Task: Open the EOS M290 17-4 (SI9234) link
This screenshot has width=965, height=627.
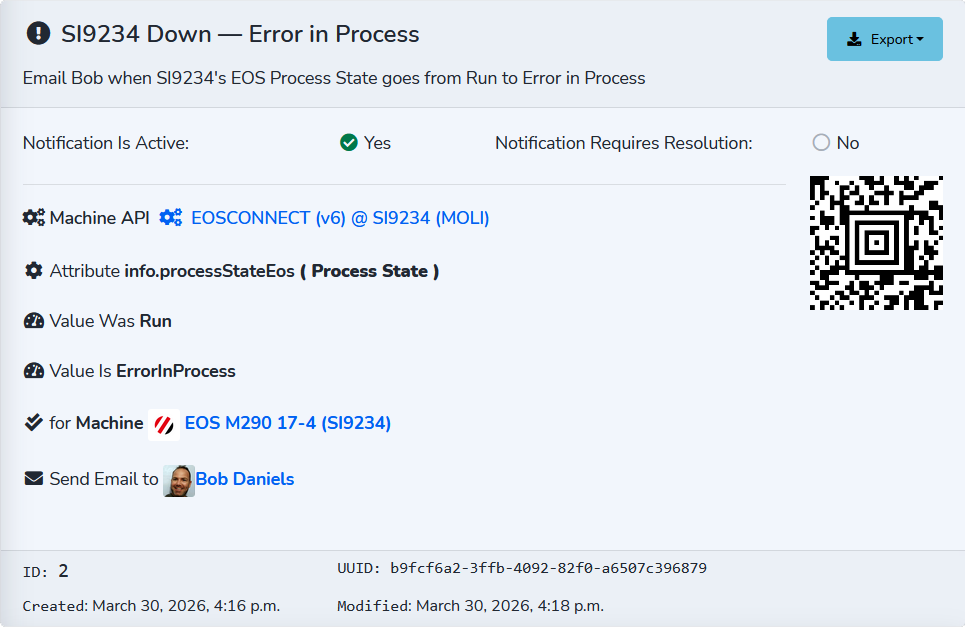Action: pyautogui.click(x=287, y=423)
